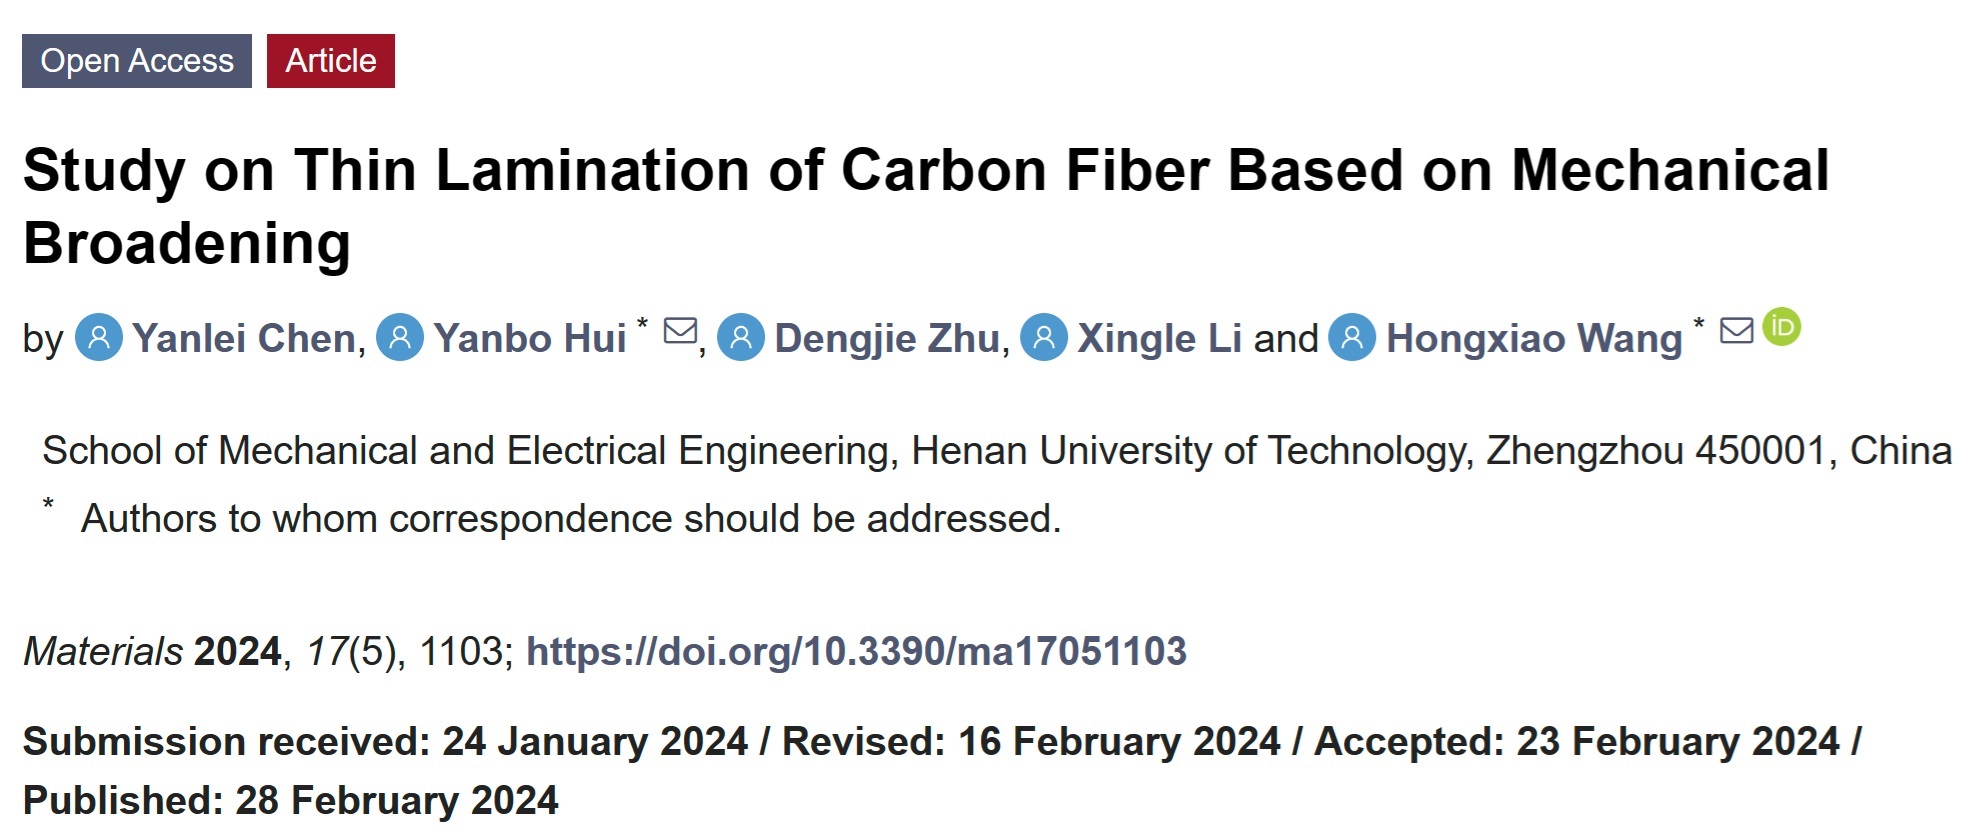Open Hongxiao Wang's profile icon
The height and width of the screenshot is (836, 1982).
coord(1352,338)
